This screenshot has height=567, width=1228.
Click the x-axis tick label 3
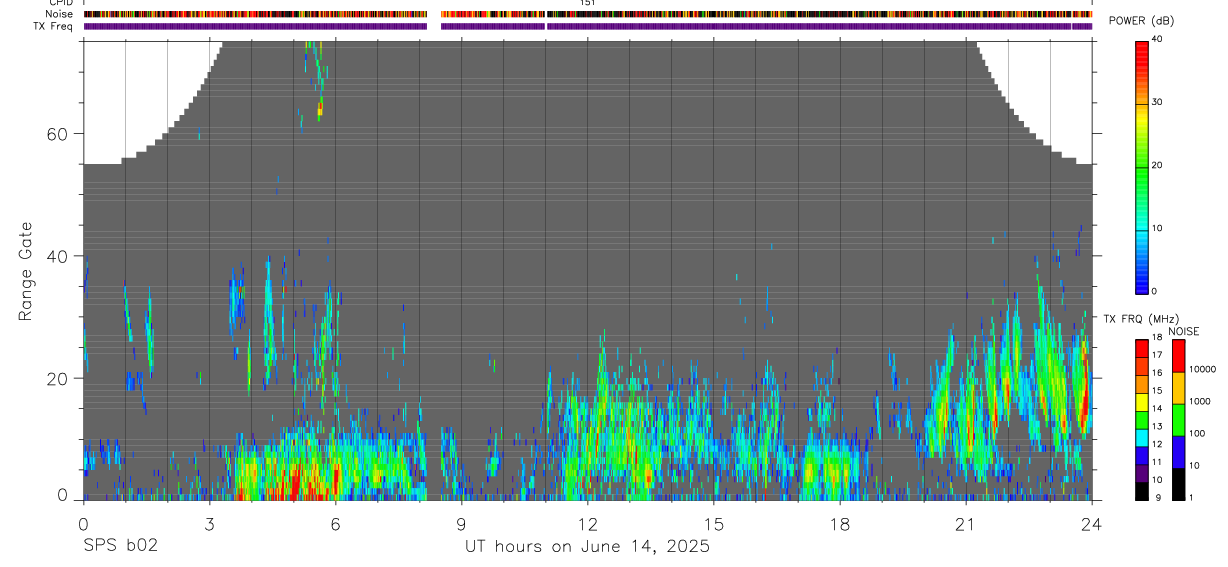[x=209, y=524]
